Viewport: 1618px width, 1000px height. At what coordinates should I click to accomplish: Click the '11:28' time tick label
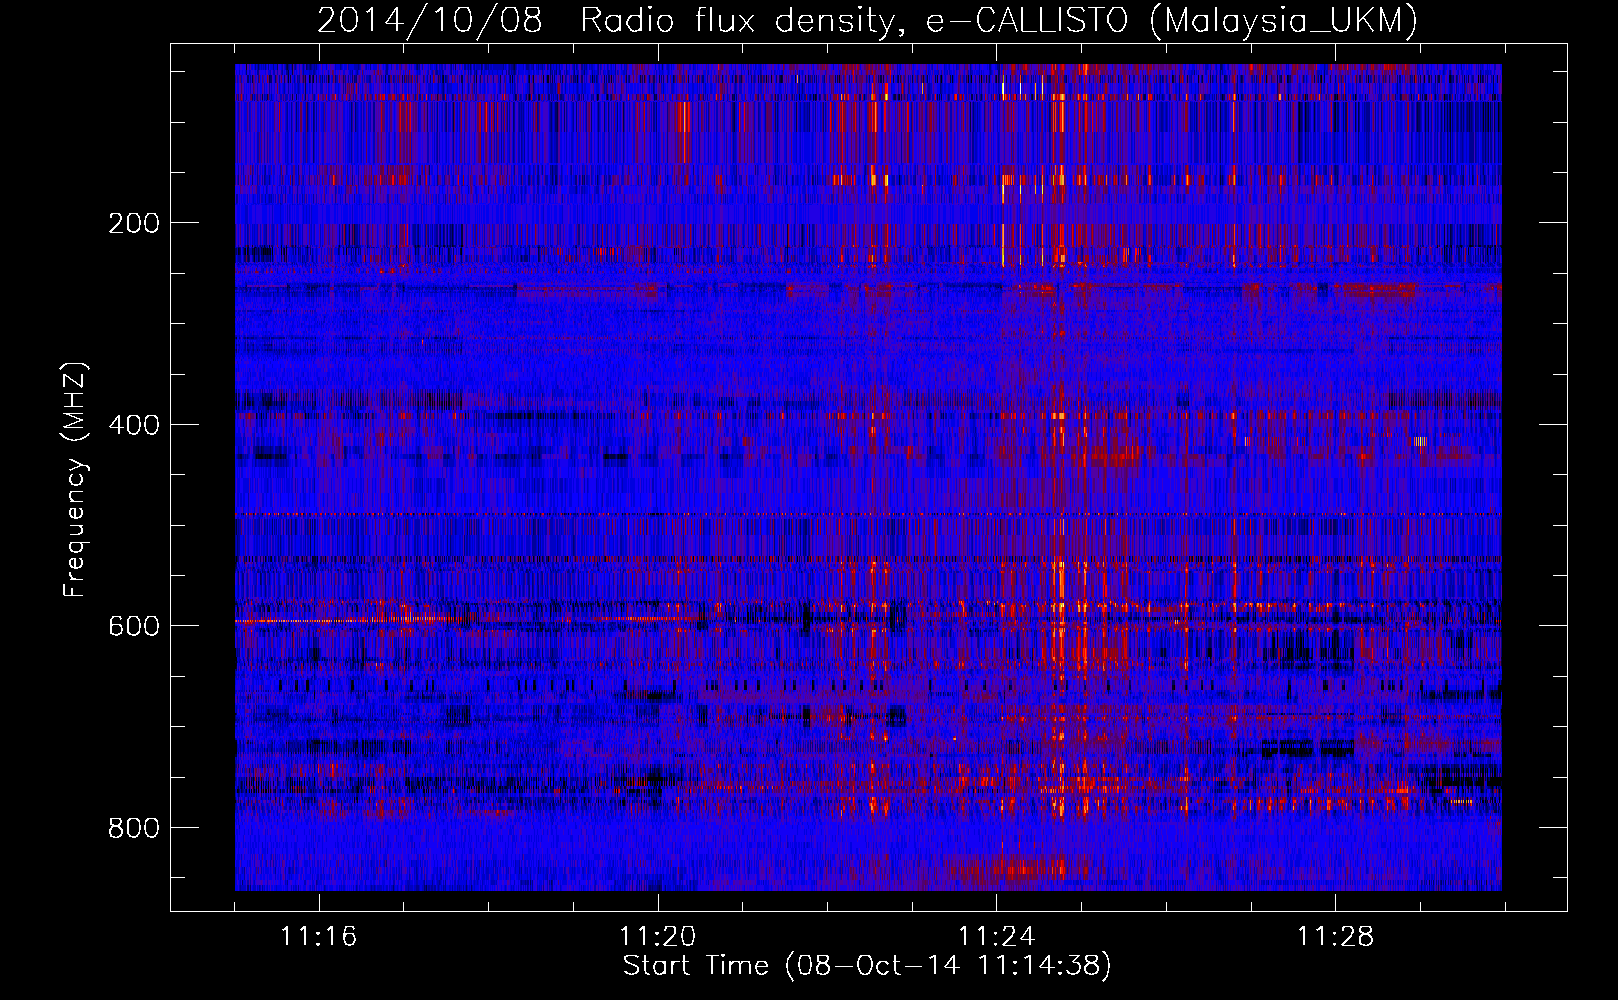(x=1335, y=937)
